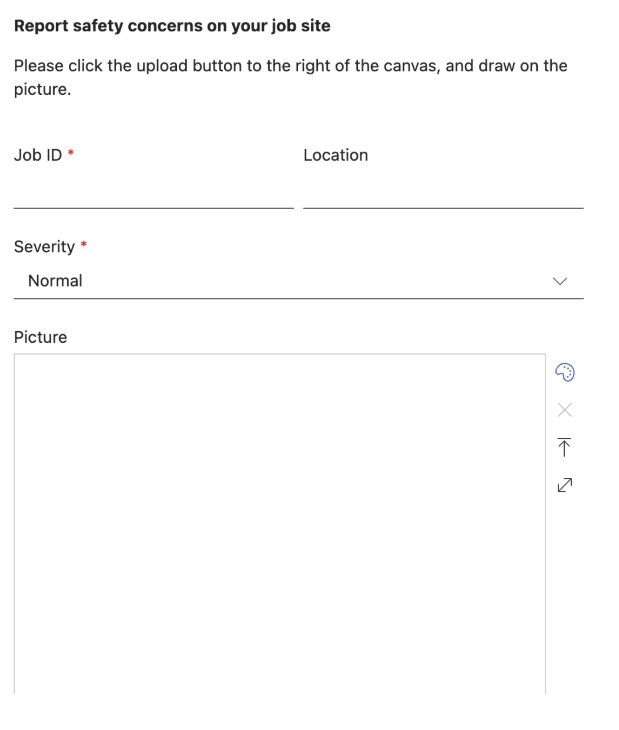Open the pen color palette
The image size is (619, 730).
click(x=564, y=372)
